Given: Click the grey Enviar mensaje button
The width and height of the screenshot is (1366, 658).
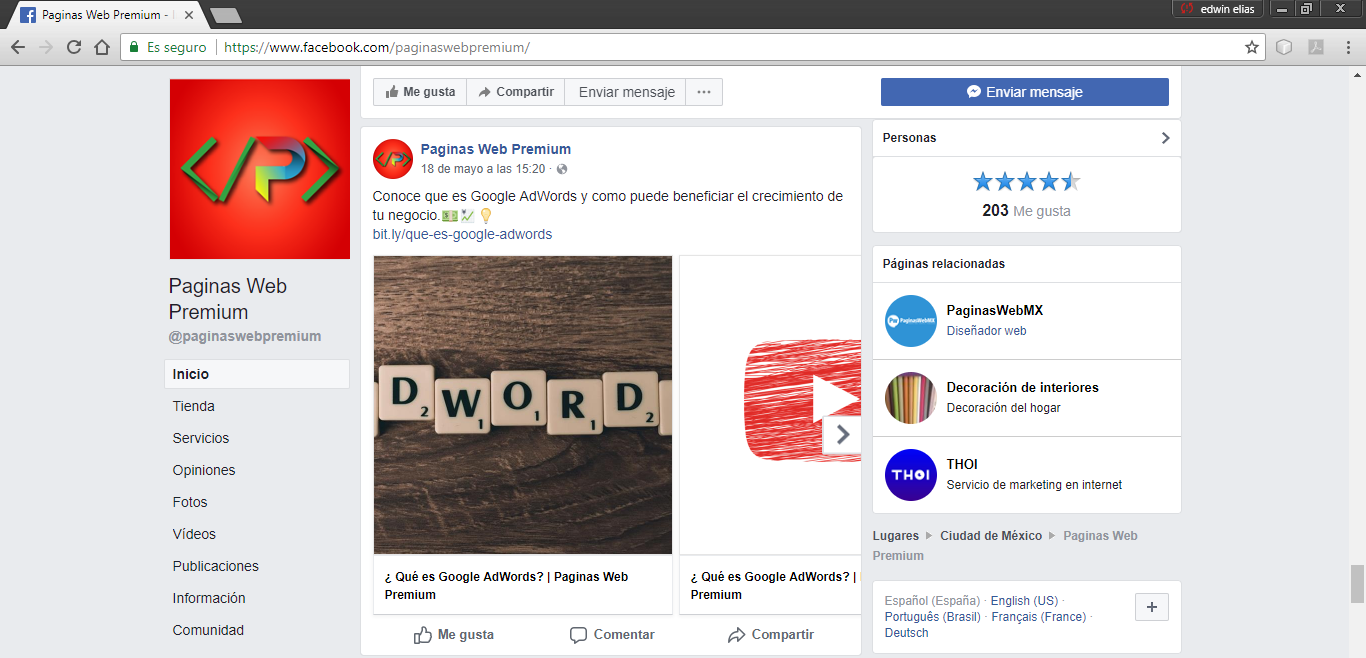Looking at the screenshot, I should [626, 92].
